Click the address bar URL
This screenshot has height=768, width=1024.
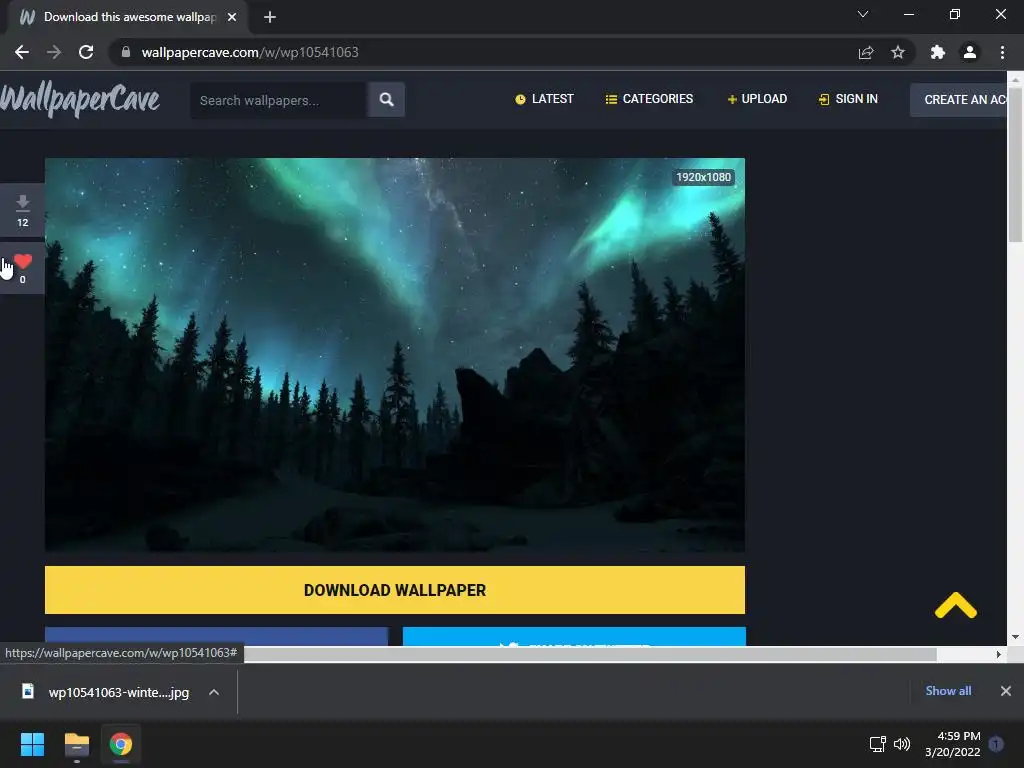click(x=250, y=52)
